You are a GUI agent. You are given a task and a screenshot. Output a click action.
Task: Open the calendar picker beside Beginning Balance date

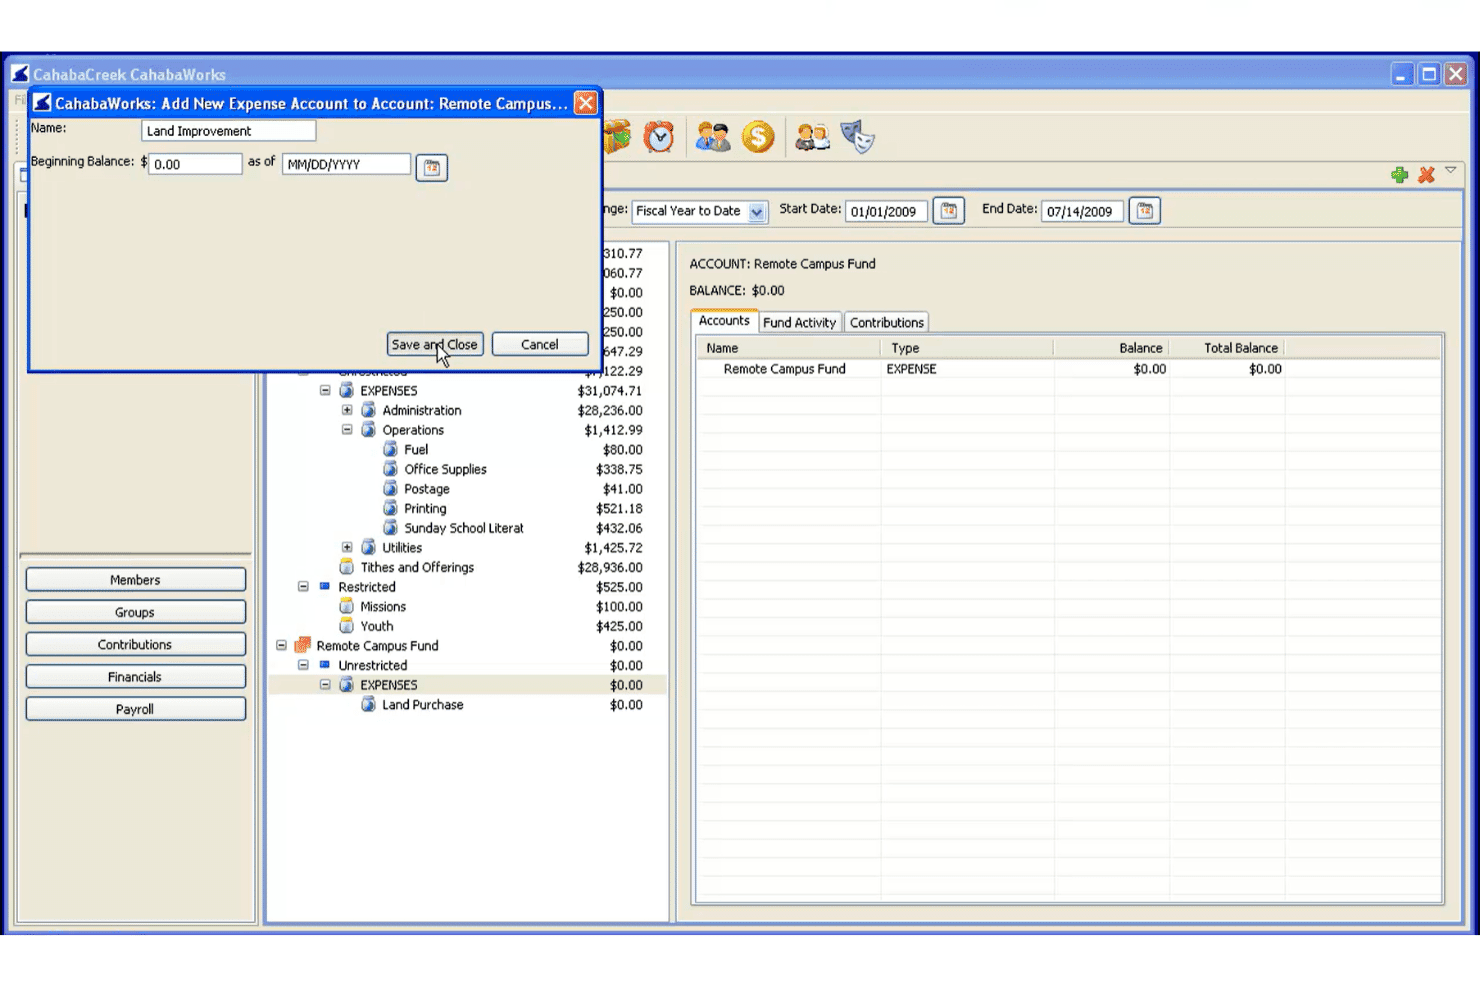(x=432, y=167)
